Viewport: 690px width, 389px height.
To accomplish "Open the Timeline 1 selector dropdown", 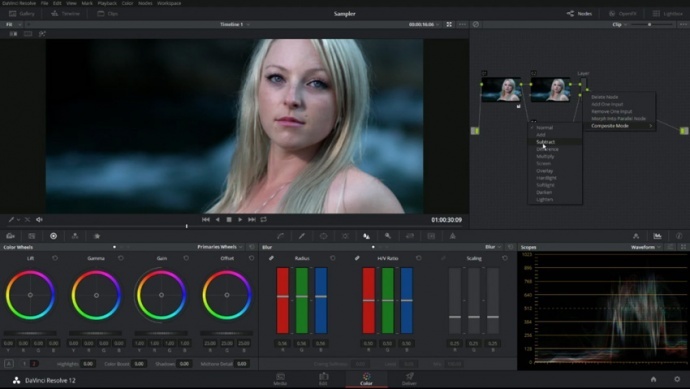I will pyautogui.click(x=235, y=24).
